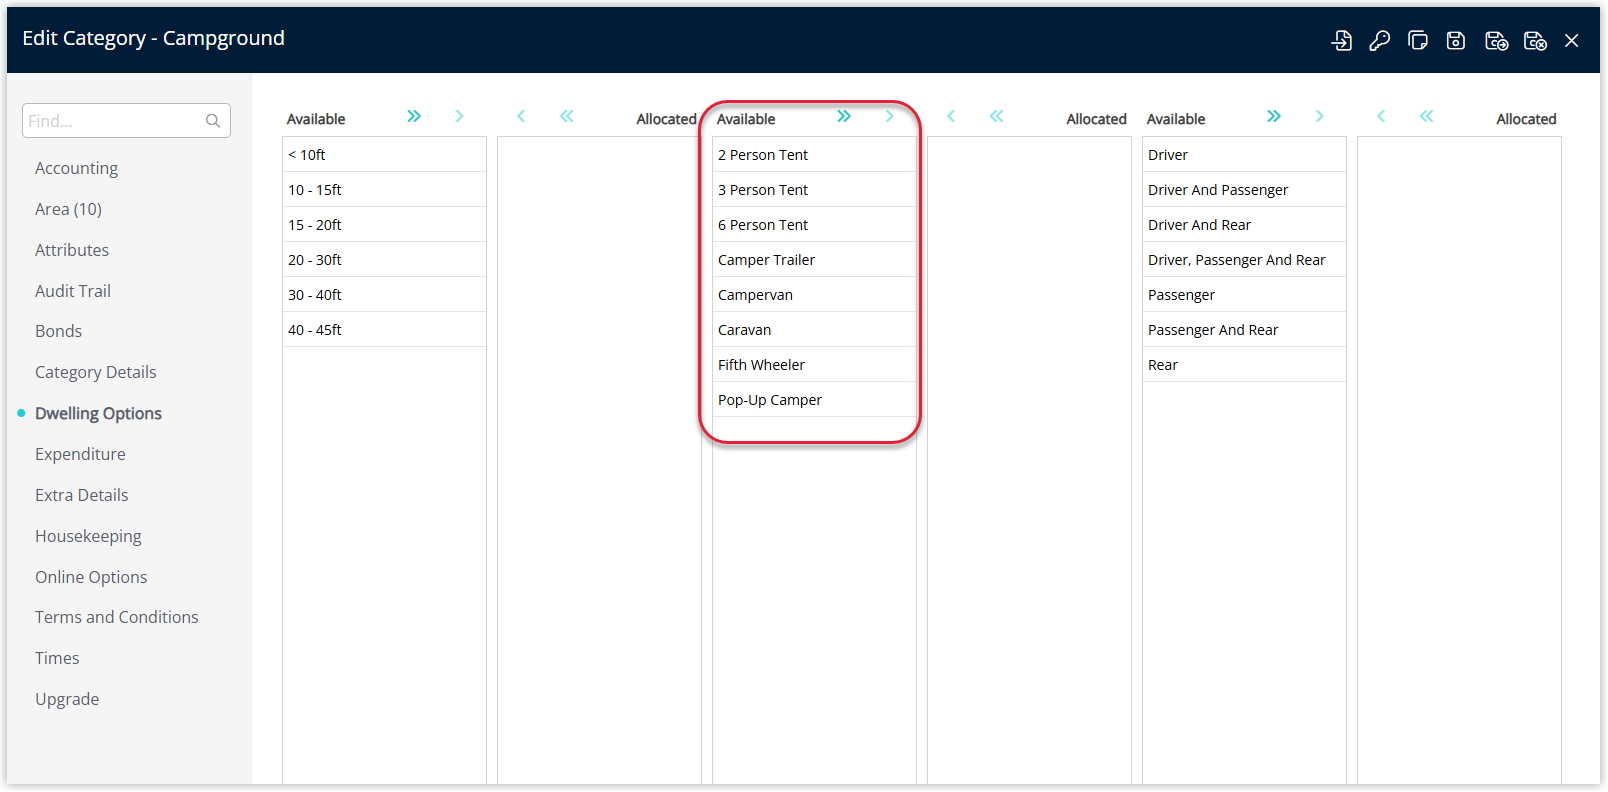Select the 'Campervan' option
This screenshot has height=792, width=1608.
pos(814,295)
